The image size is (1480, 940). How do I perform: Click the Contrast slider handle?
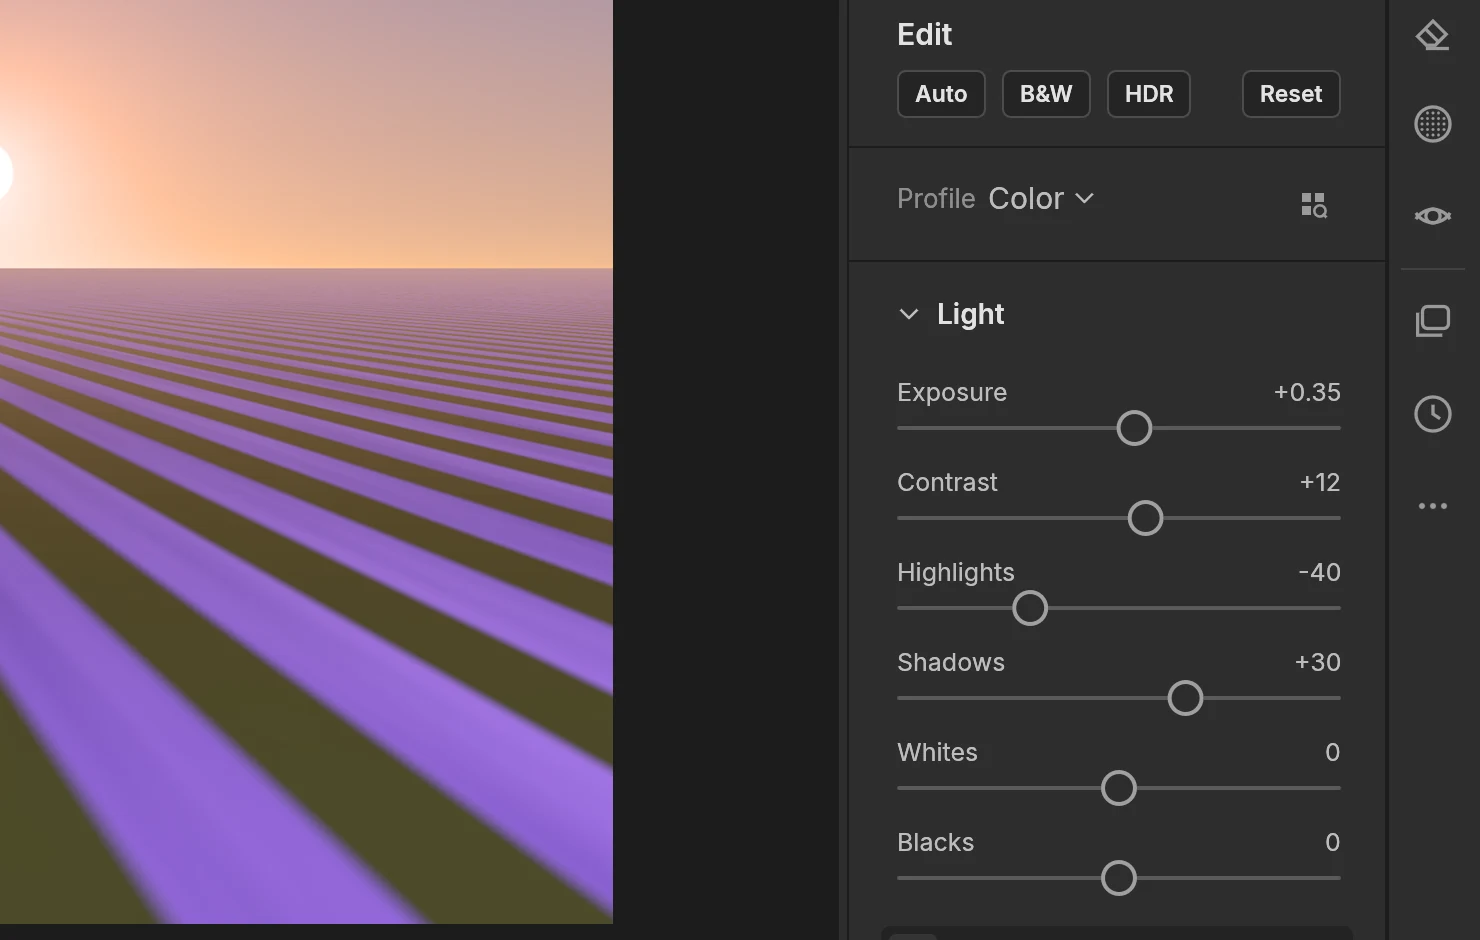(x=1145, y=518)
